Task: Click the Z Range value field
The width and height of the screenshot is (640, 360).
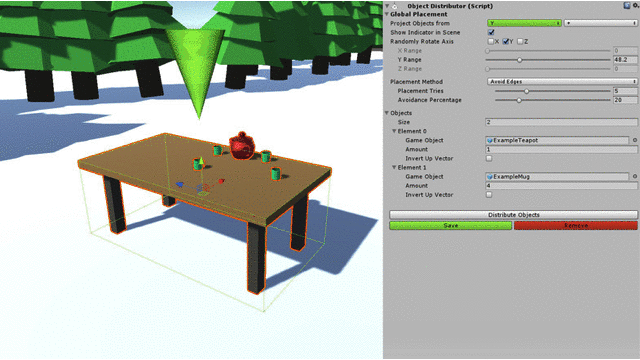Action: (625, 69)
